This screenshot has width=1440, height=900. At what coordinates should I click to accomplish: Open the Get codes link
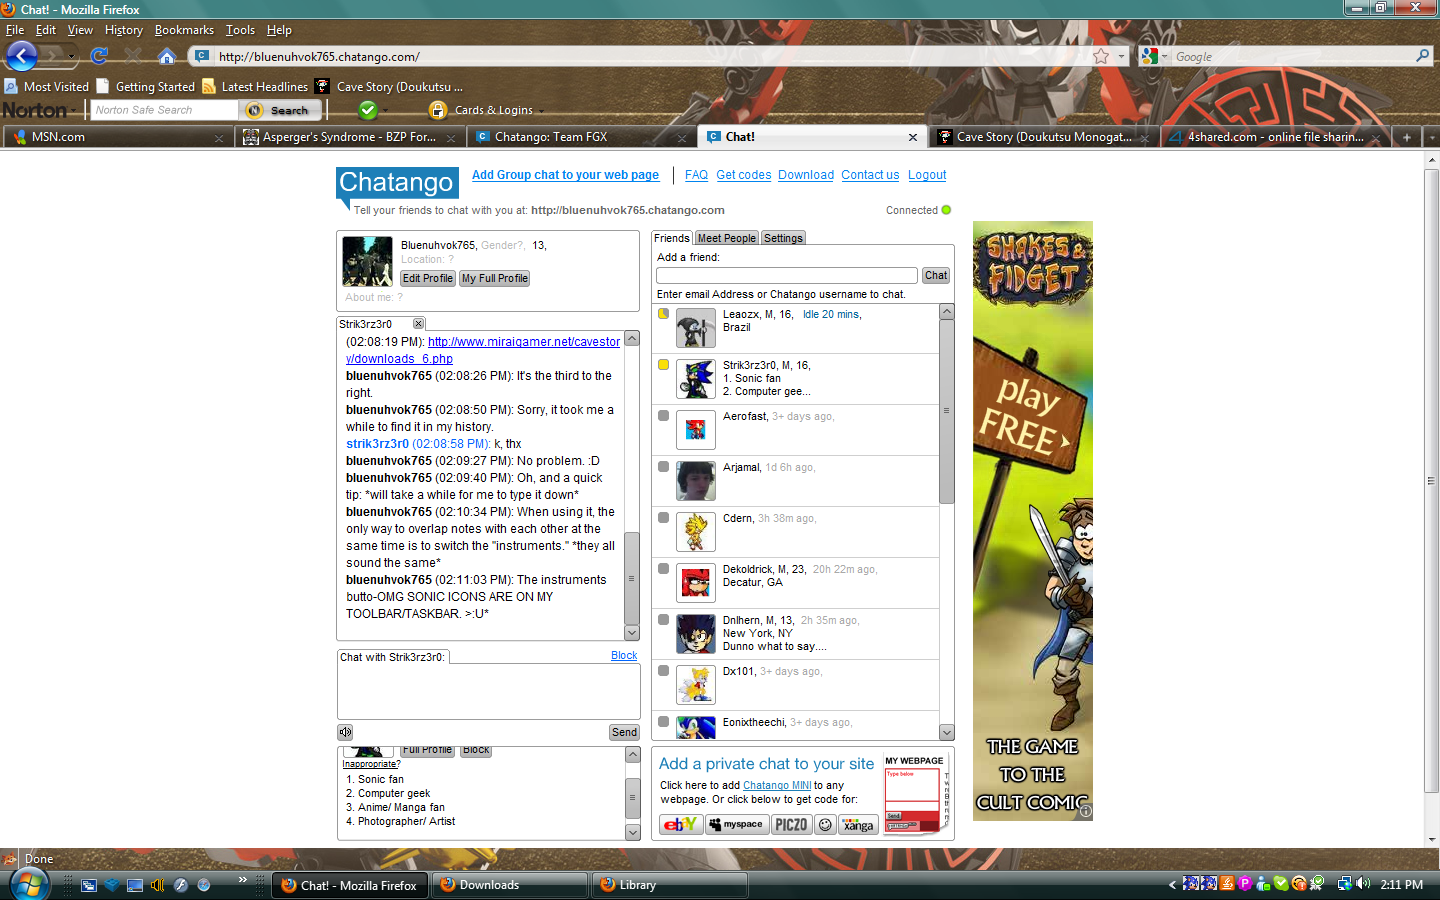click(744, 175)
